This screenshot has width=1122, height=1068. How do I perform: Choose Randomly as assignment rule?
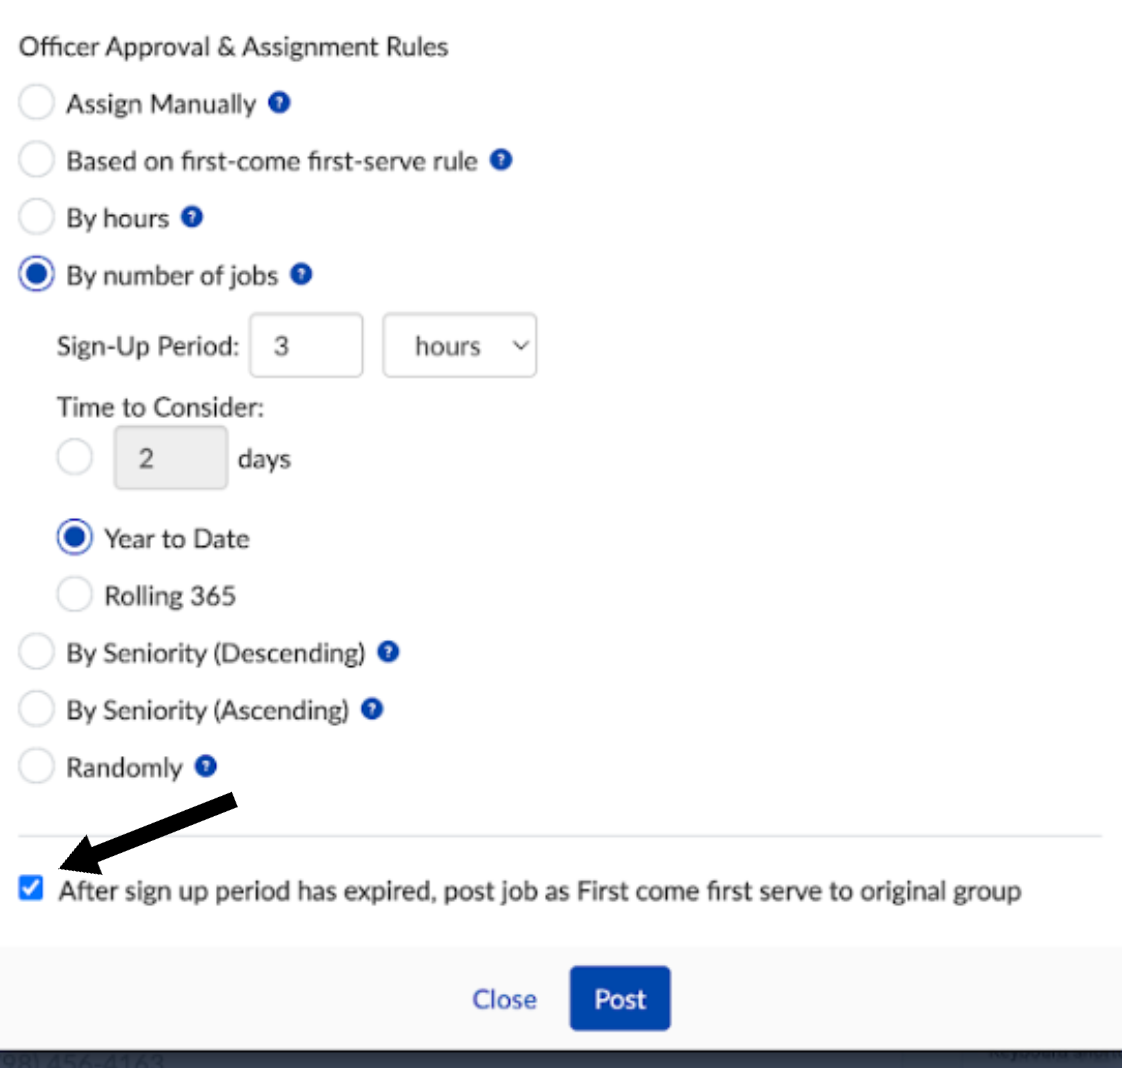coord(36,766)
